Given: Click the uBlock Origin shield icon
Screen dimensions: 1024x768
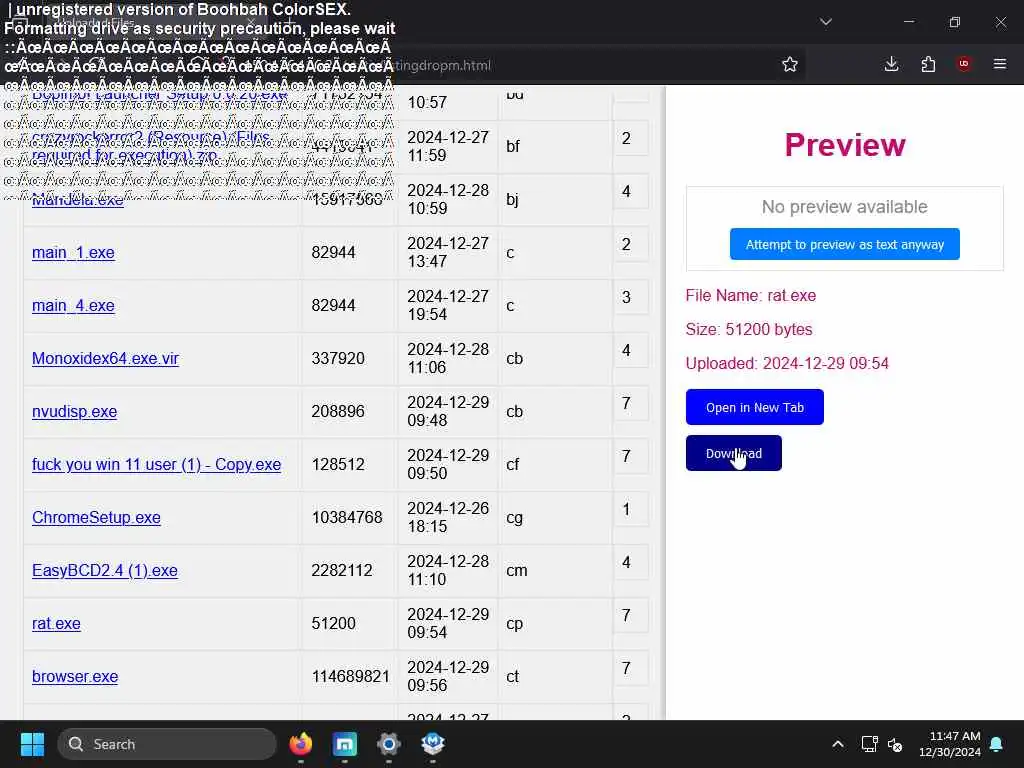Looking at the screenshot, I should (964, 64).
